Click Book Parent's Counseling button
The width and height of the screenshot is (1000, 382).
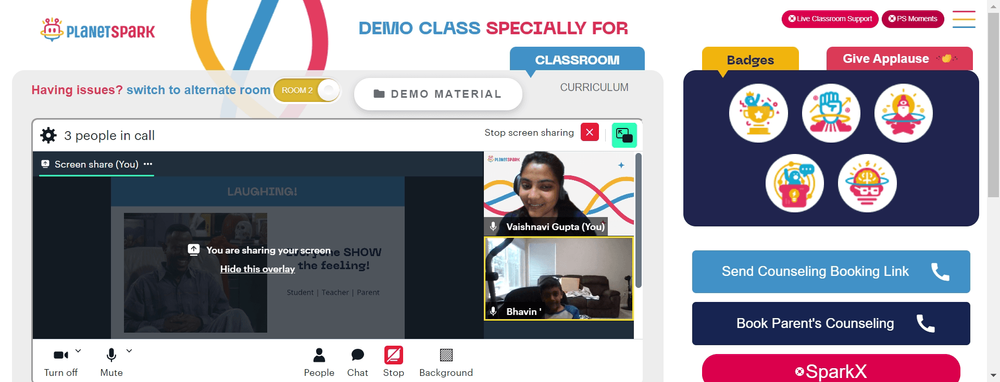pos(831,323)
